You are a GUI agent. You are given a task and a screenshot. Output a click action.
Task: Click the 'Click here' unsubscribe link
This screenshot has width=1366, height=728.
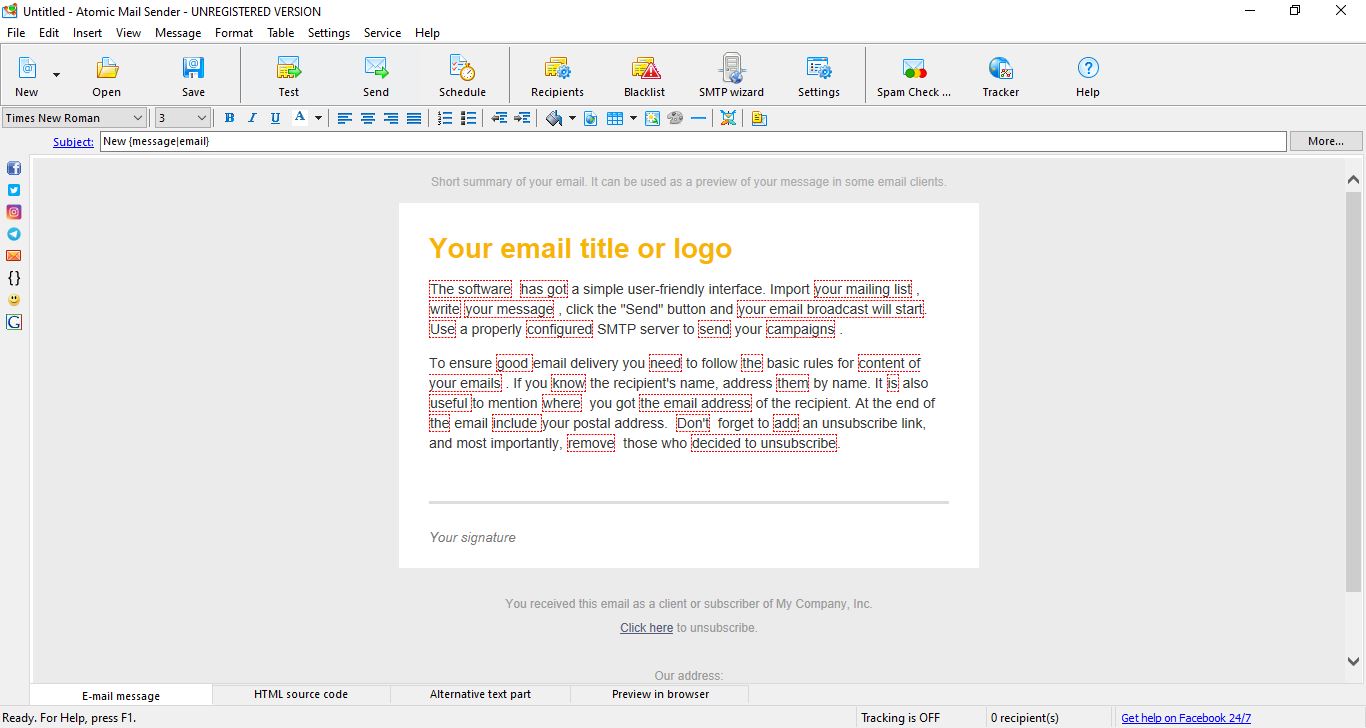[646, 628]
